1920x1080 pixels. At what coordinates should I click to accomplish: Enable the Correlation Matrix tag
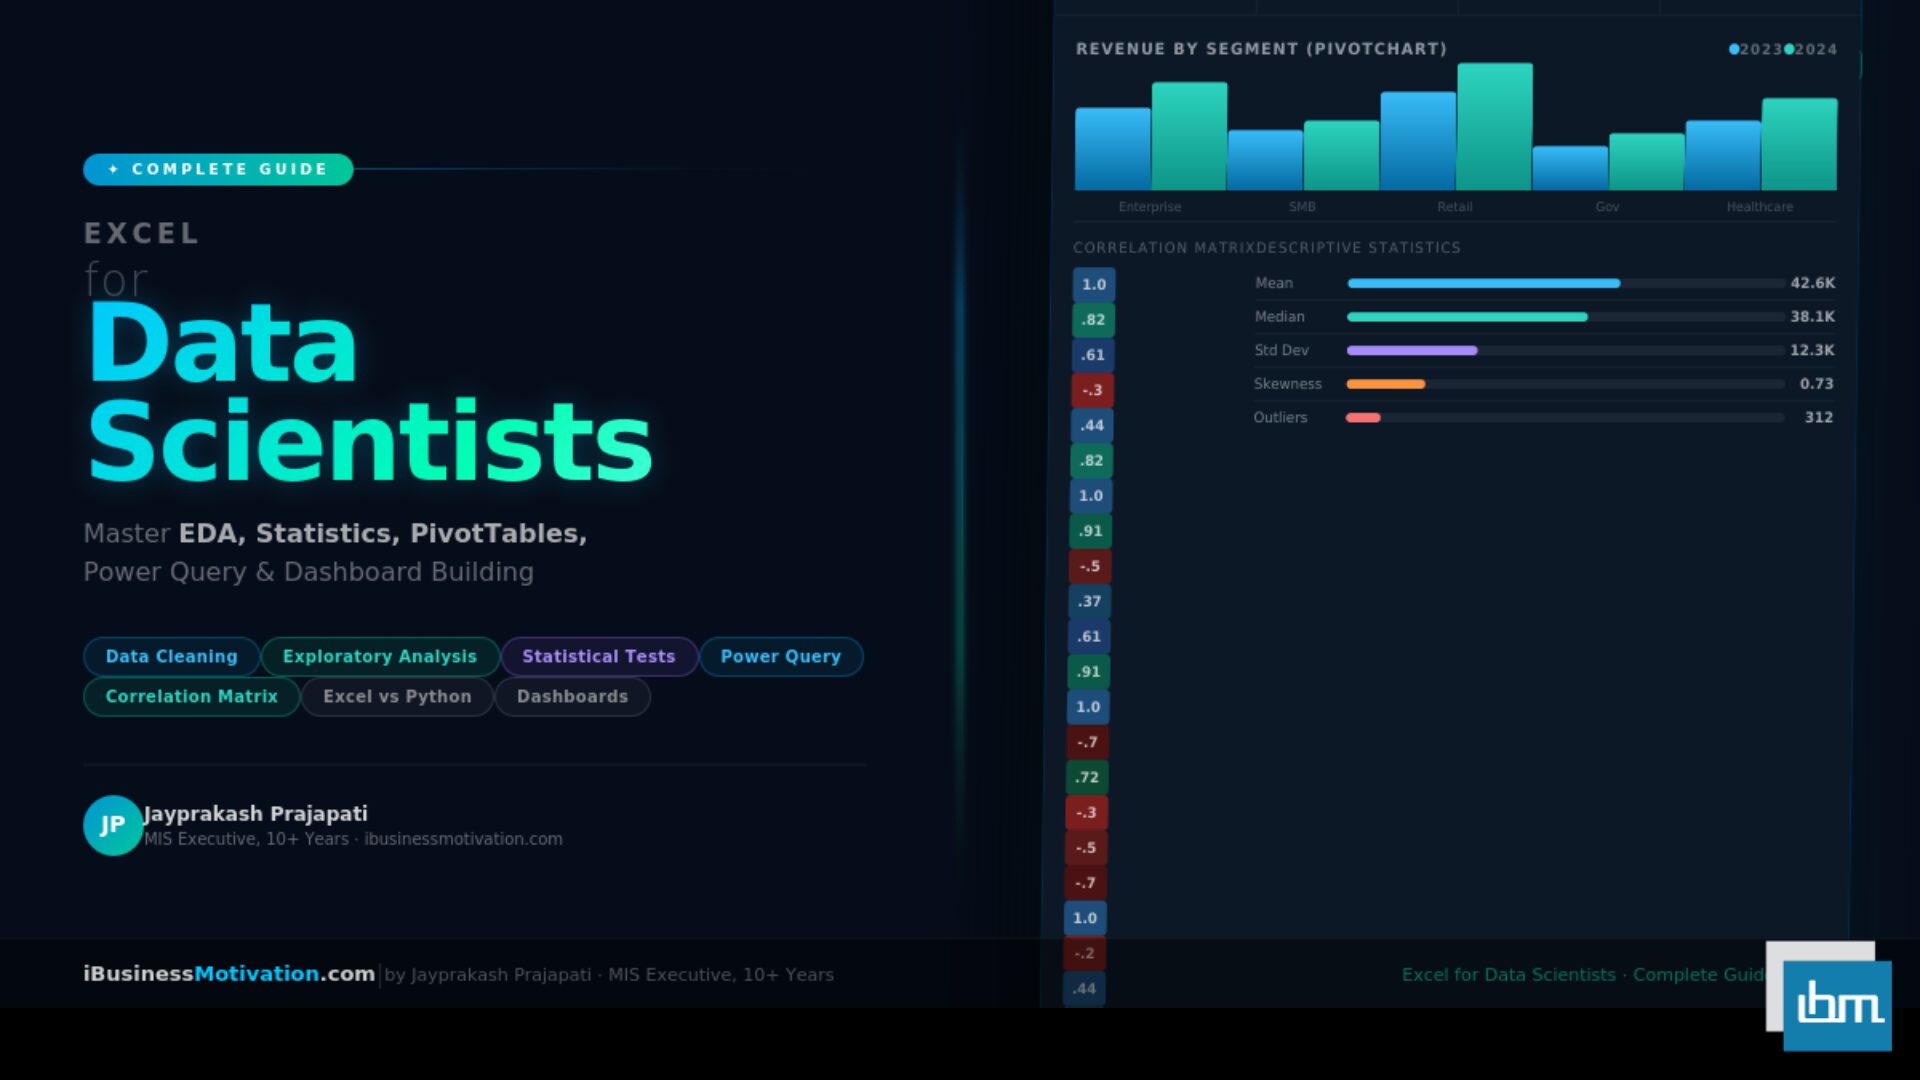click(x=191, y=696)
